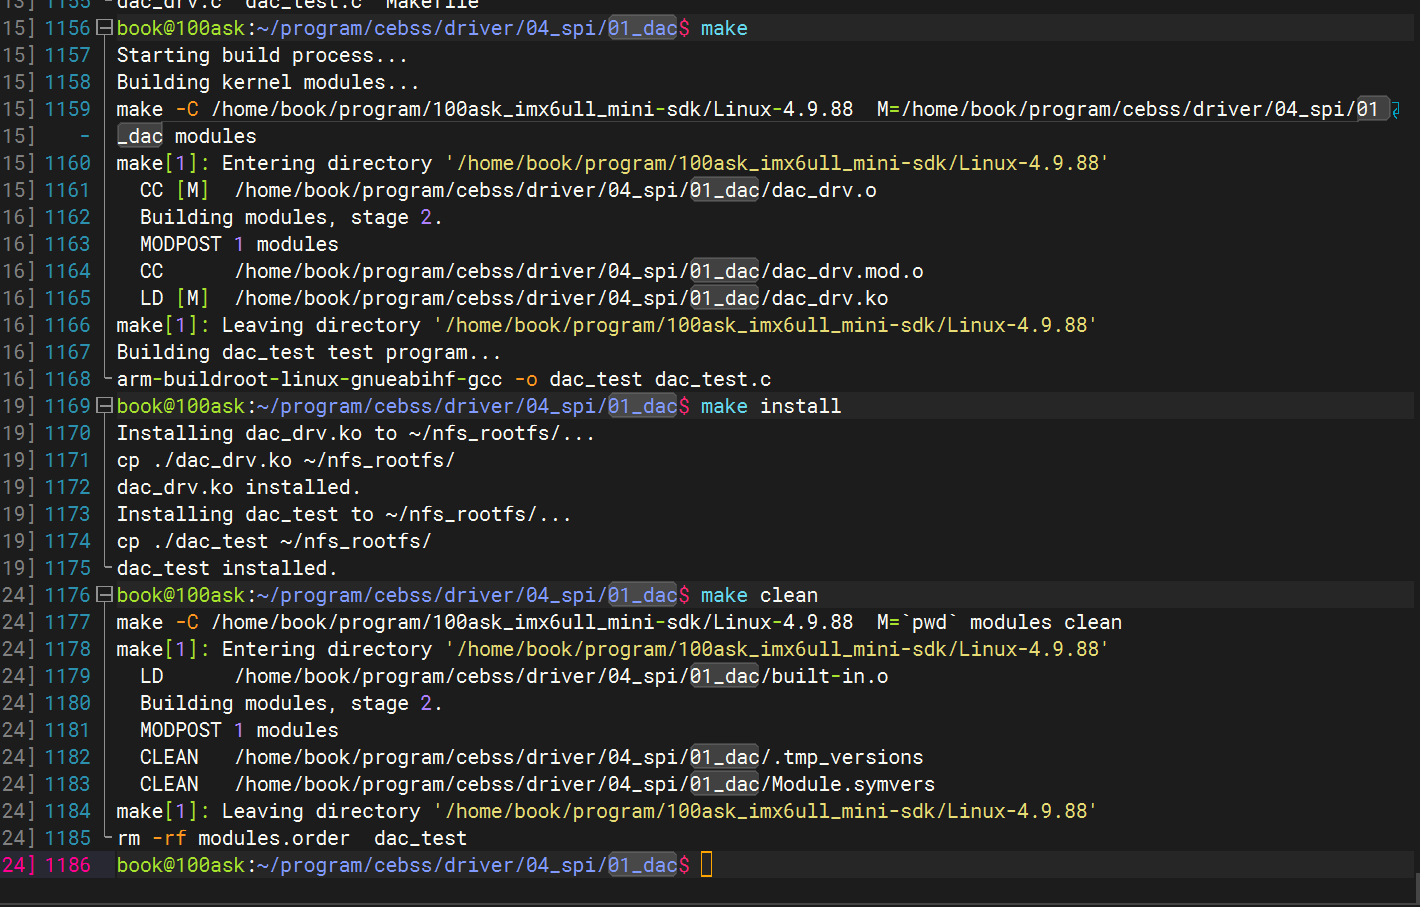1420x907 pixels.
Task: Click the wrapped '_dac modules' continuation line
Action: click(186, 136)
